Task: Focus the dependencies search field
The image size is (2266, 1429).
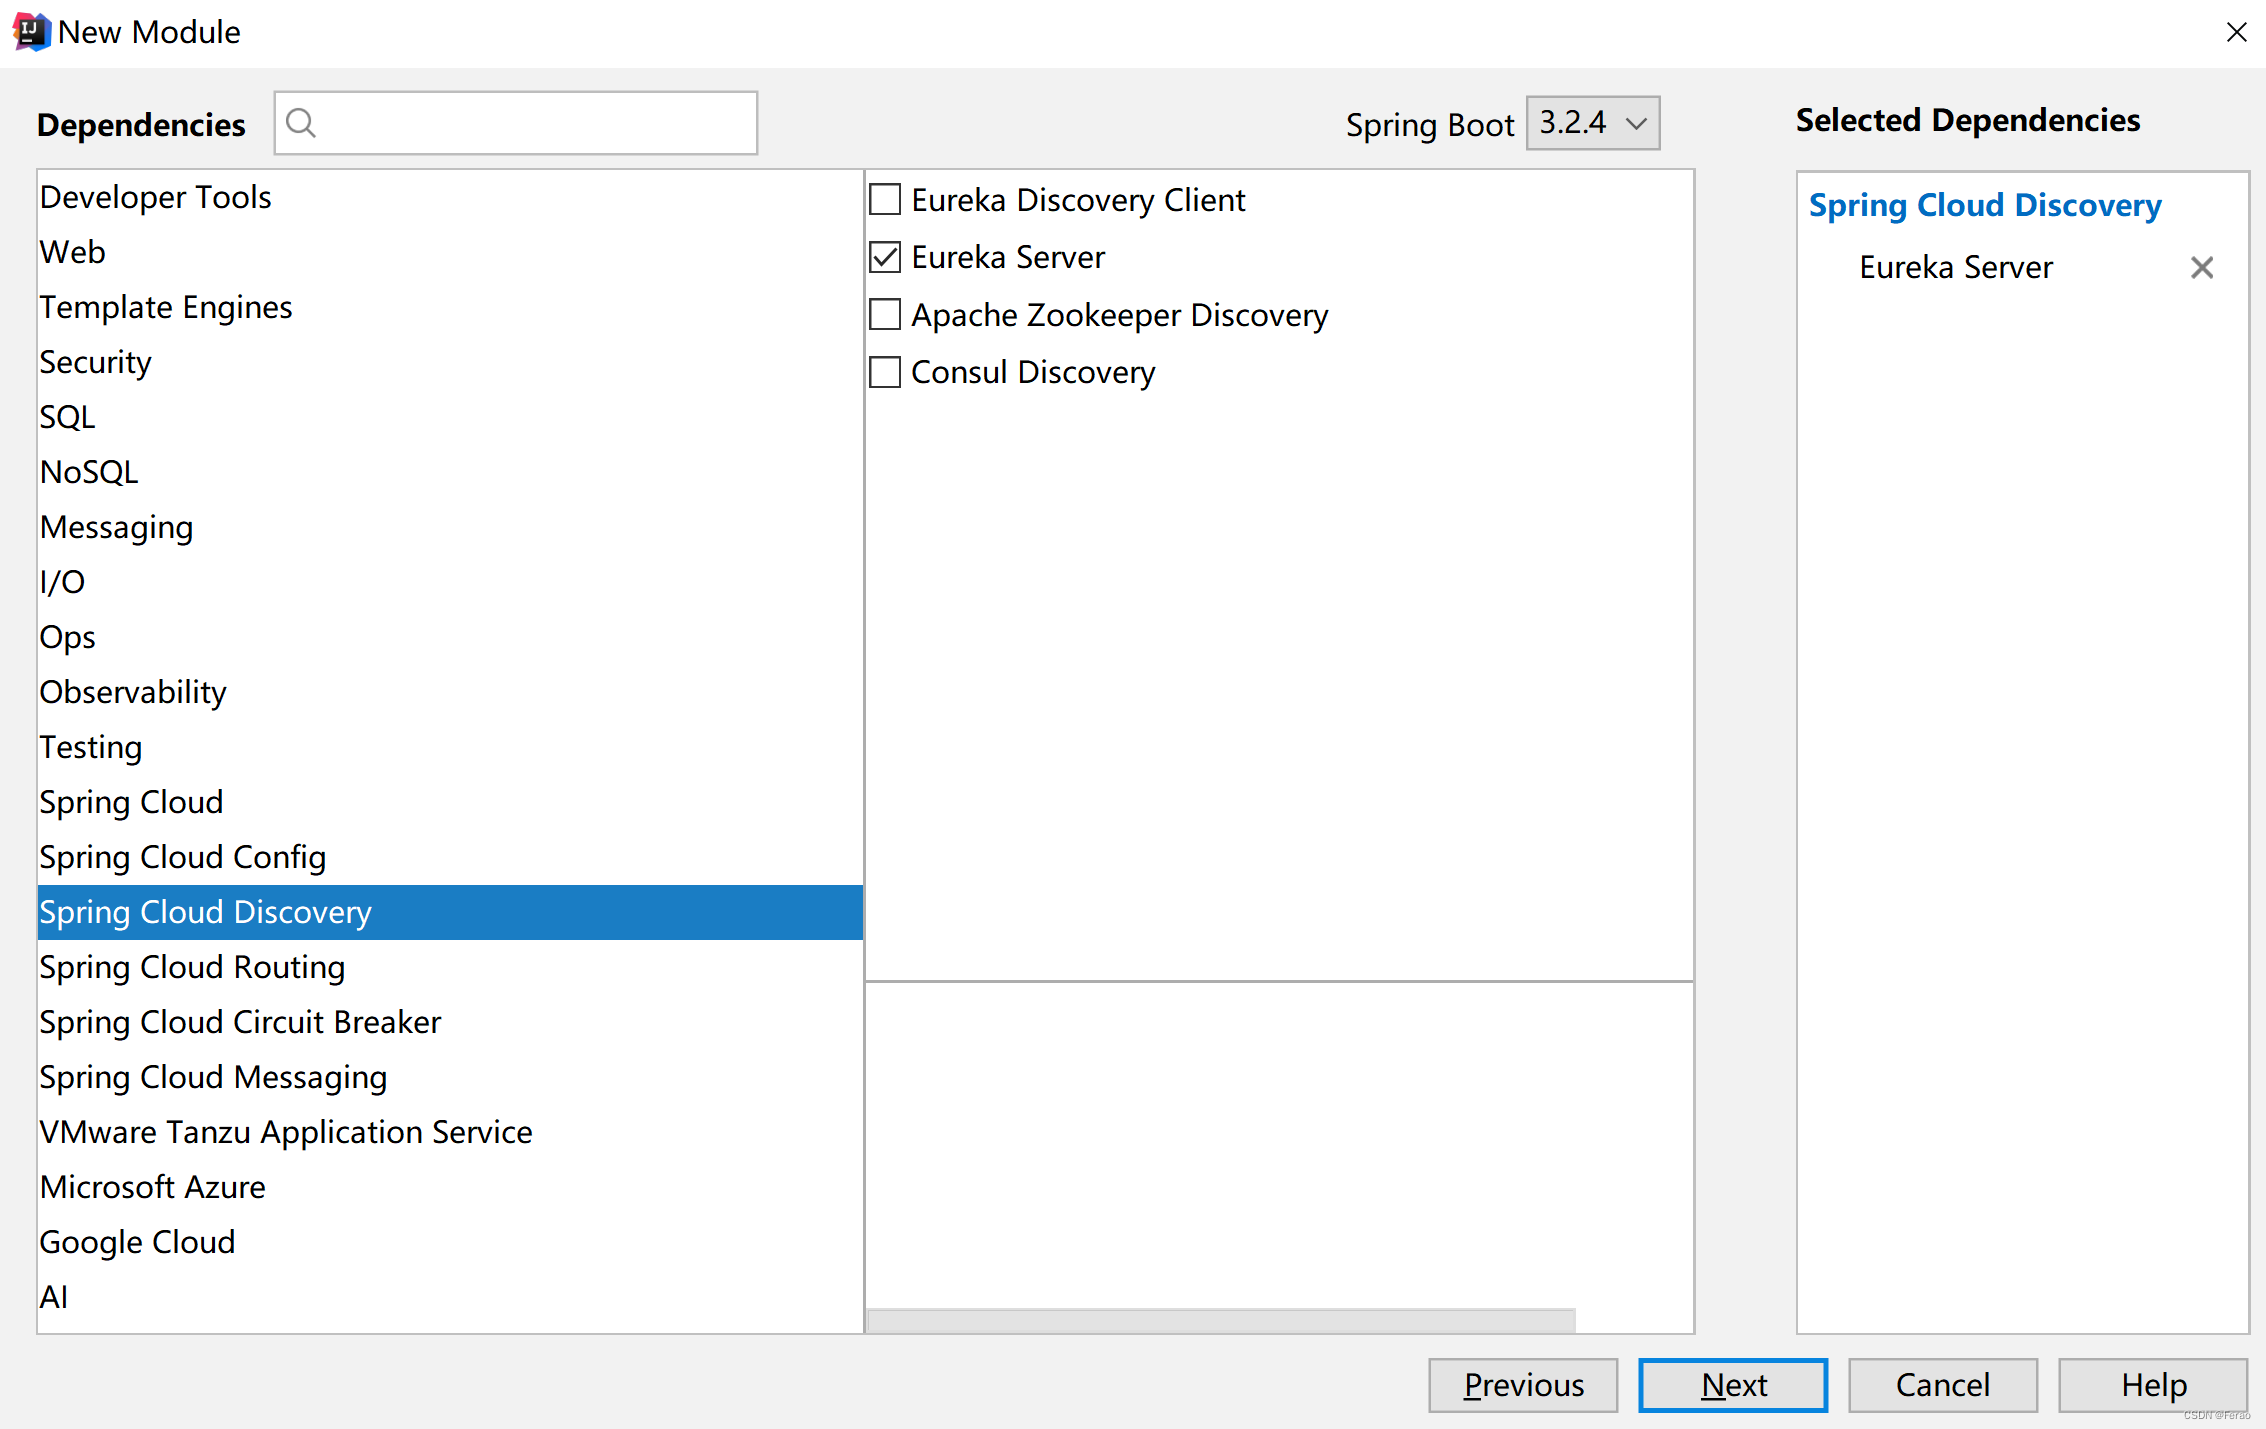Action: pos(516,123)
